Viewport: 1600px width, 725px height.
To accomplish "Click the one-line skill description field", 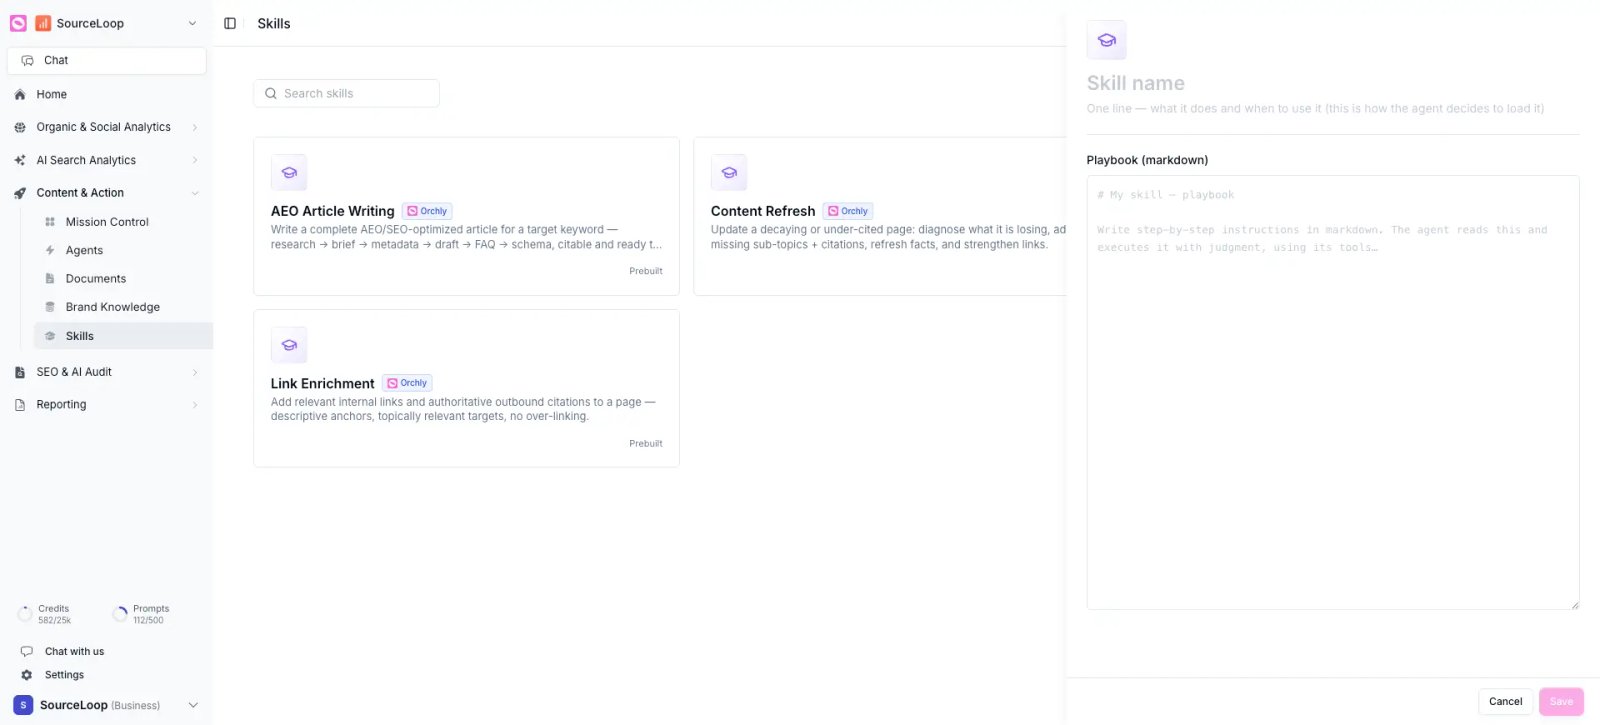I will pos(1333,108).
